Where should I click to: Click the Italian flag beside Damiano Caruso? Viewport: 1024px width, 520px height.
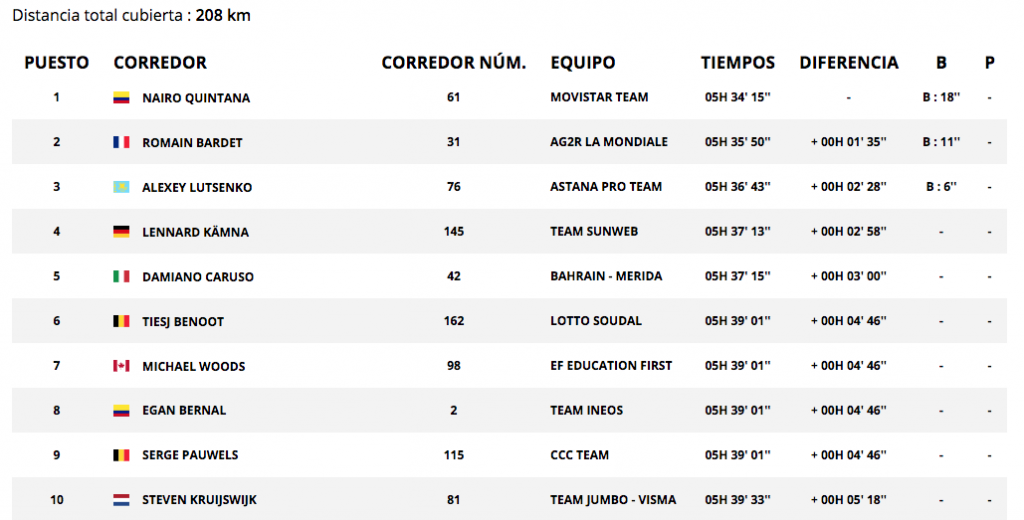[x=121, y=276]
